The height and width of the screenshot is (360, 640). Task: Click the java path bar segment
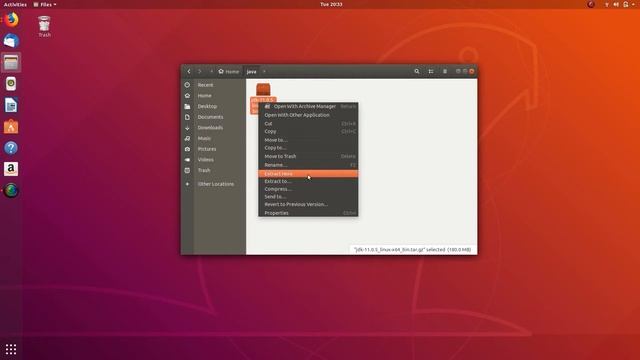(x=251, y=71)
